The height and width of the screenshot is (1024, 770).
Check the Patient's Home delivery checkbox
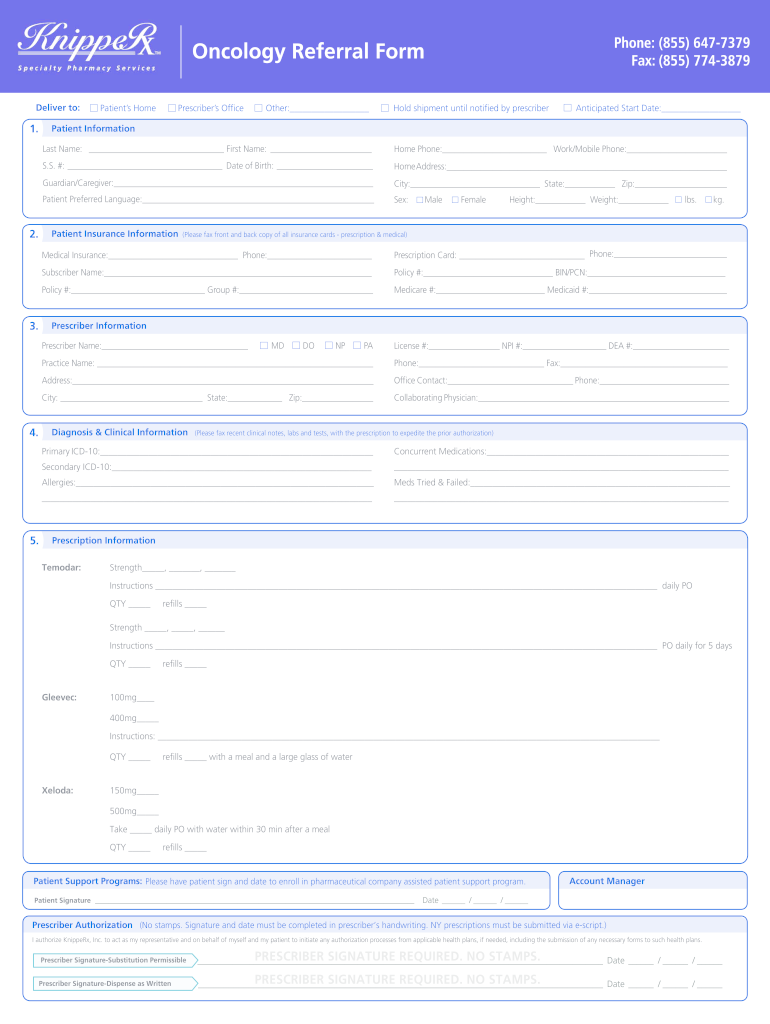pos(93,108)
